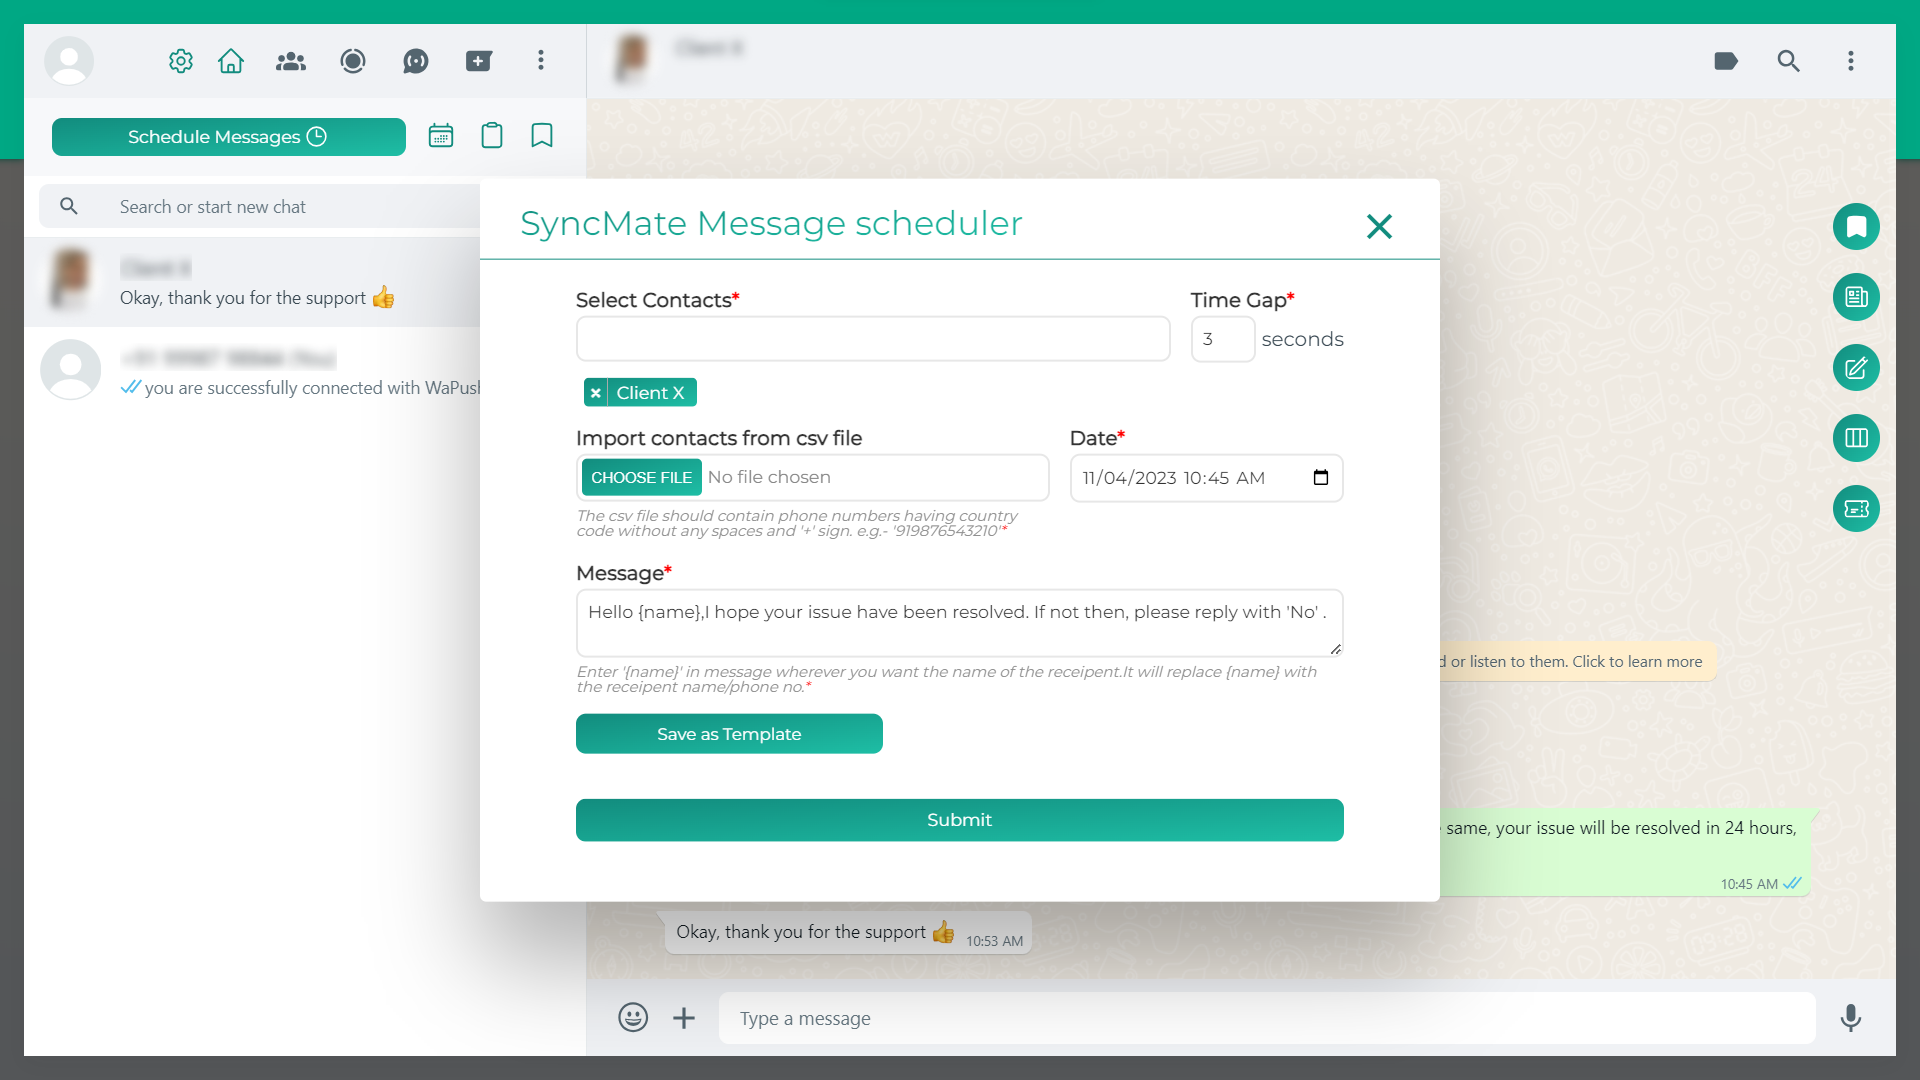Open the channels chat bubble icon
Image resolution: width=1920 pixels, height=1080 pixels.
[416, 61]
